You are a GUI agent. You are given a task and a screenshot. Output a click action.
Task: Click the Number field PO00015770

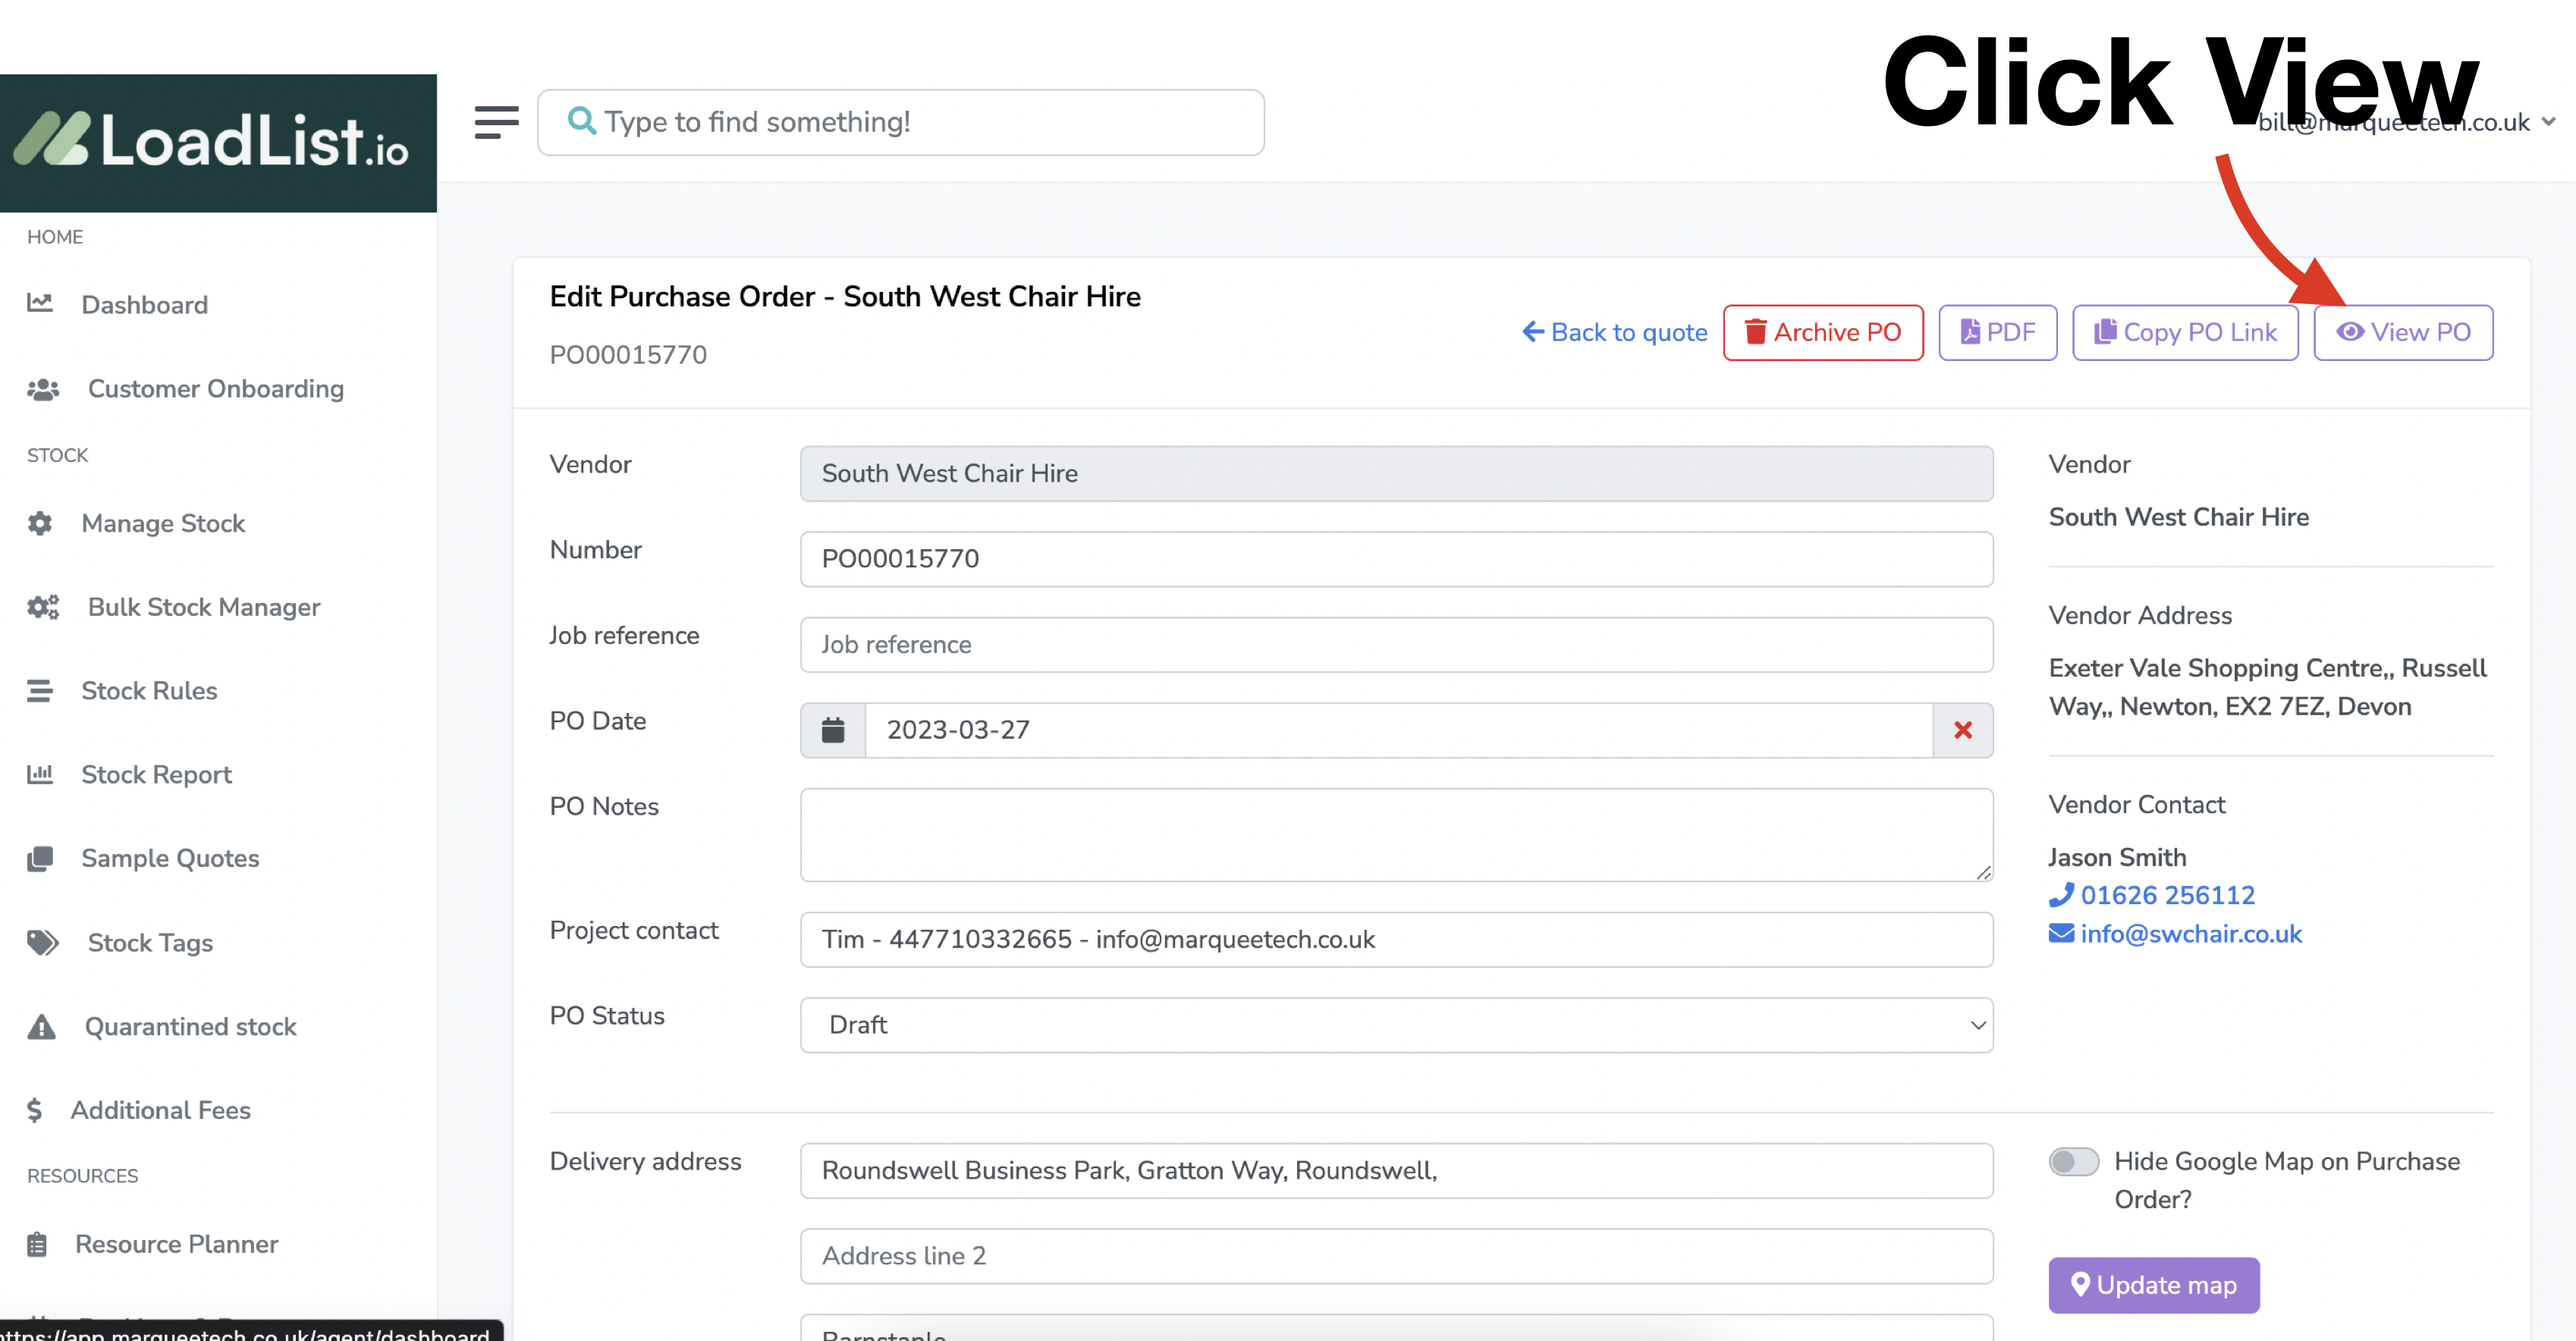pos(1396,559)
